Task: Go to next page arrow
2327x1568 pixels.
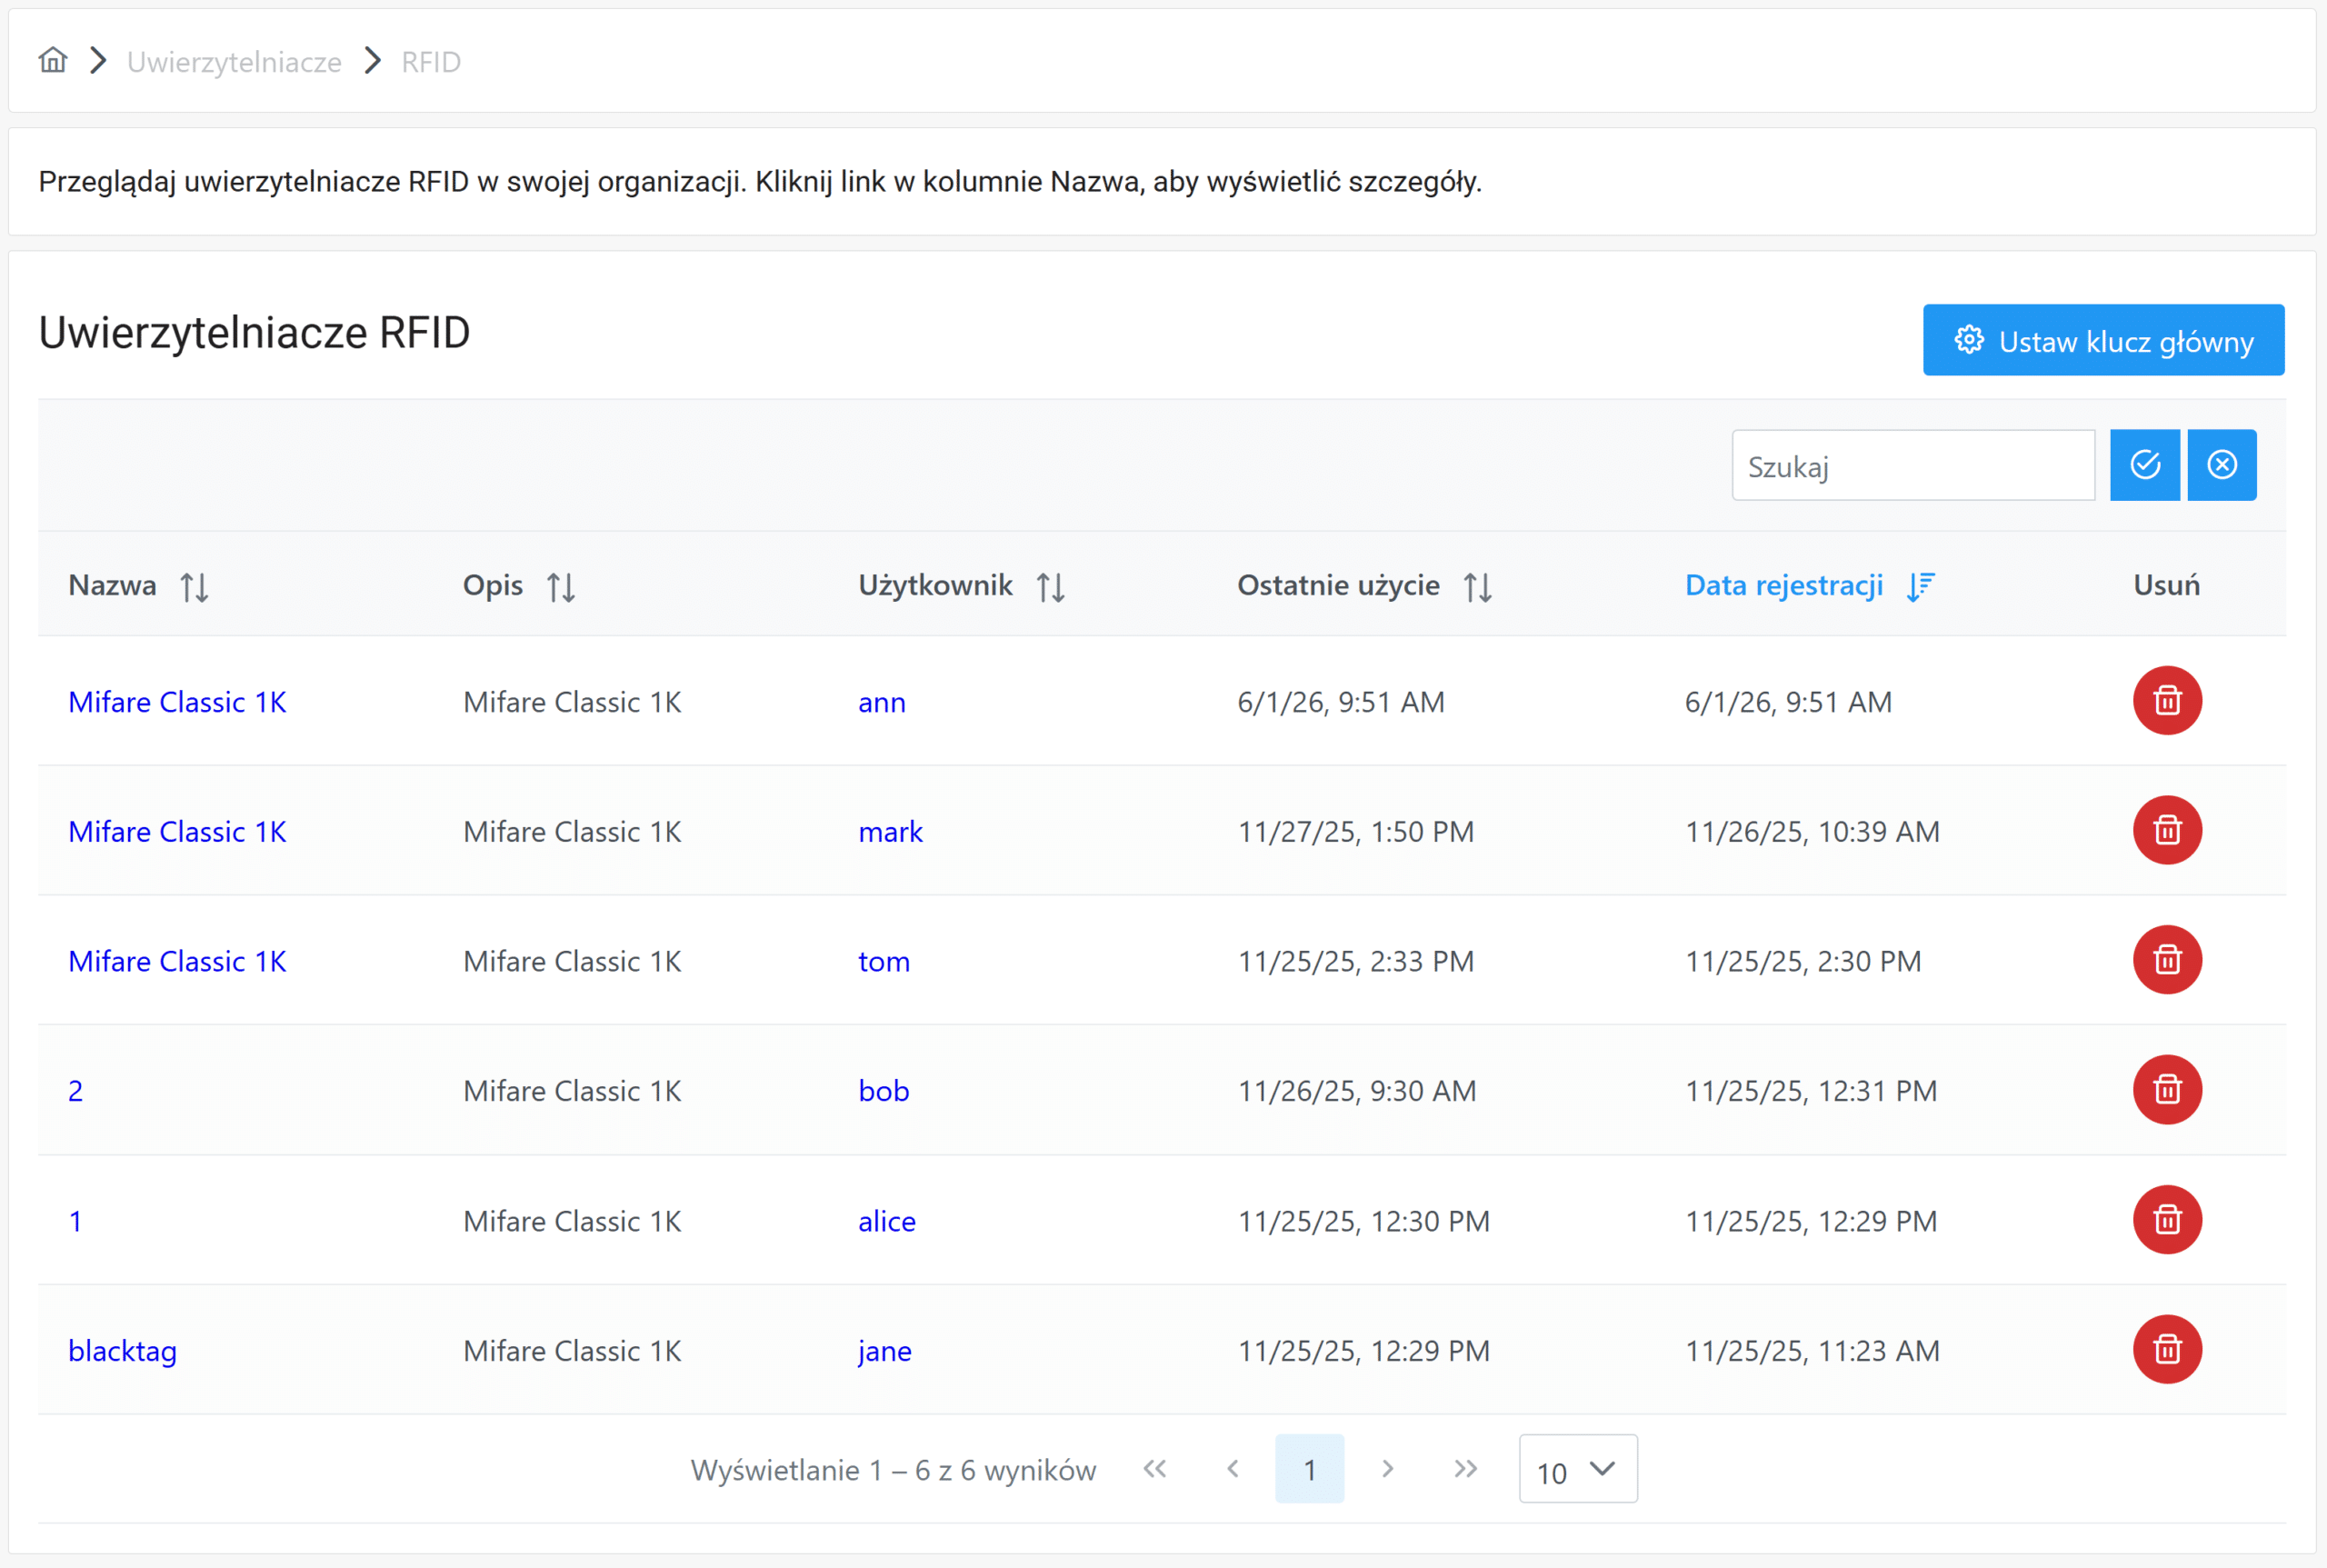Action: pos(1387,1469)
